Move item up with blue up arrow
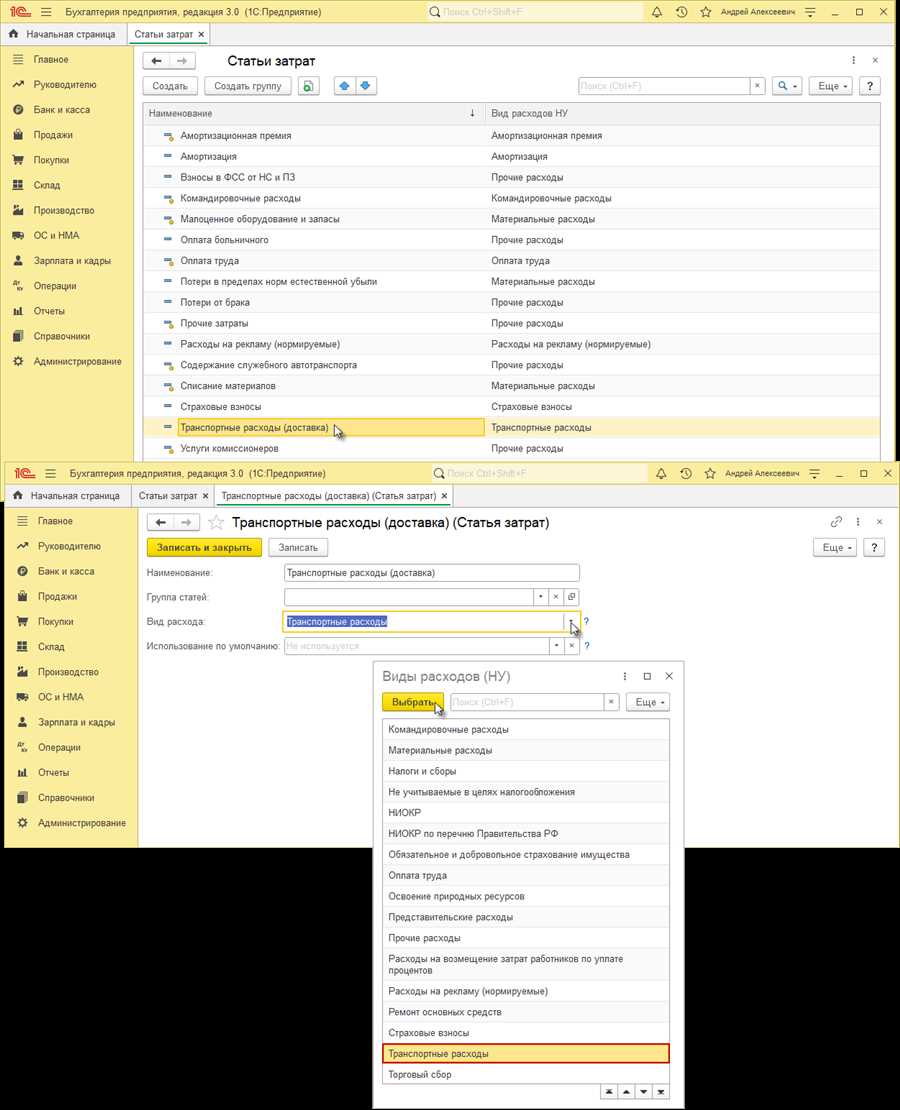This screenshot has height=1110, width=900. tap(344, 86)
